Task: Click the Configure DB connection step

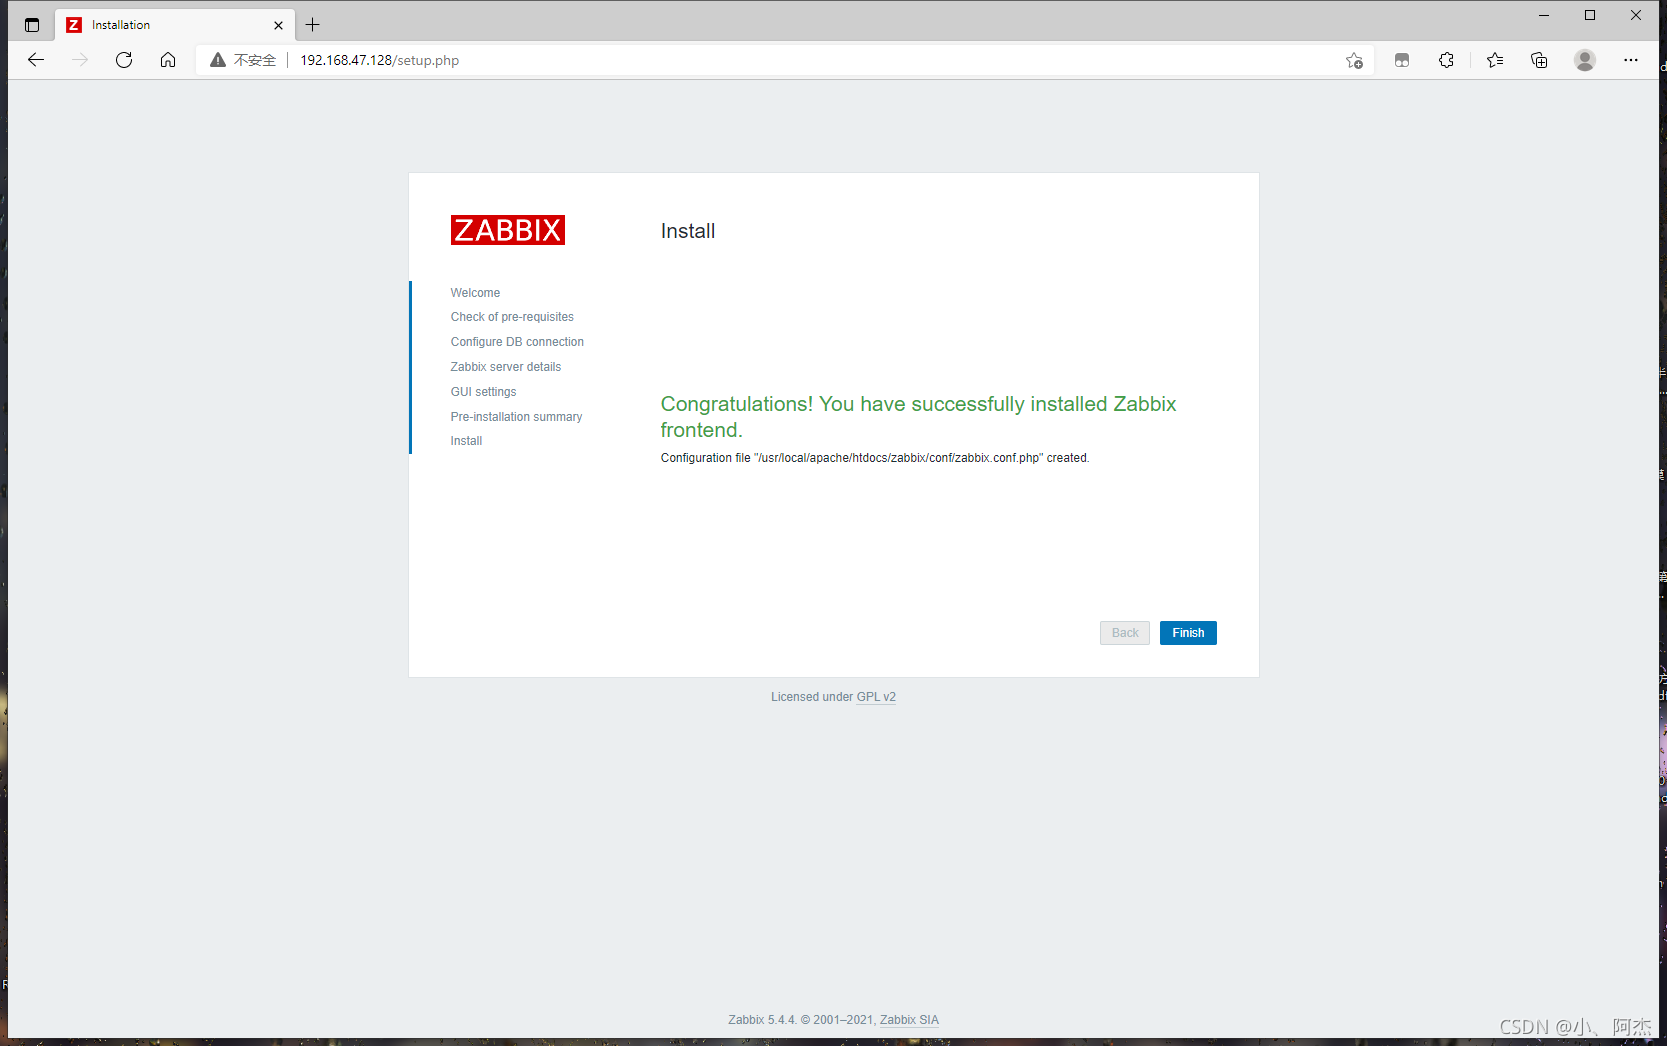Action: click(517, 342)
